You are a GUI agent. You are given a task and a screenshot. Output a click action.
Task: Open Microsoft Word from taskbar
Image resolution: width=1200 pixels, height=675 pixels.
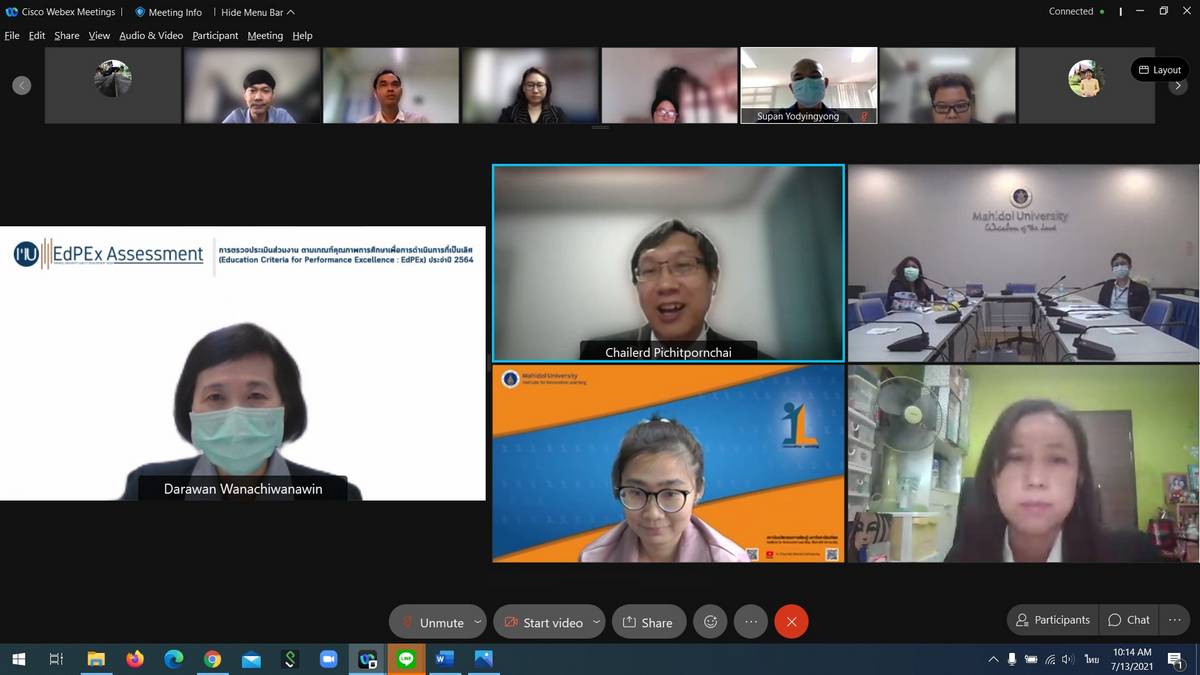[445, 659]
